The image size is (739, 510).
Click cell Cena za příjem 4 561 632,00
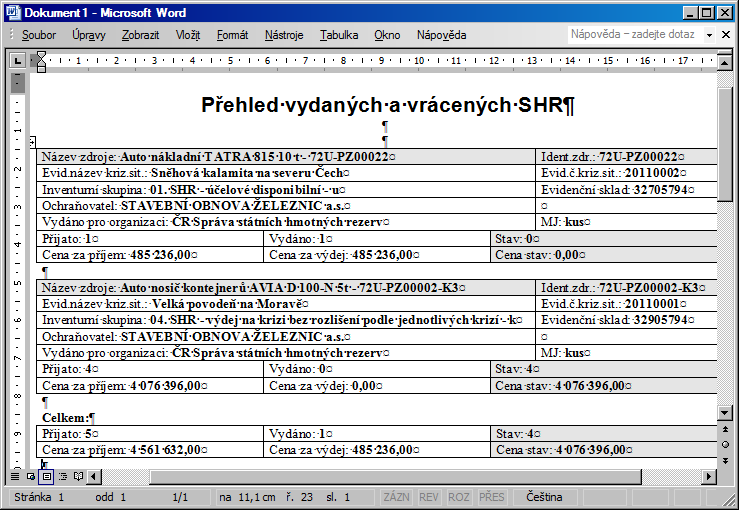click(150, 450)
